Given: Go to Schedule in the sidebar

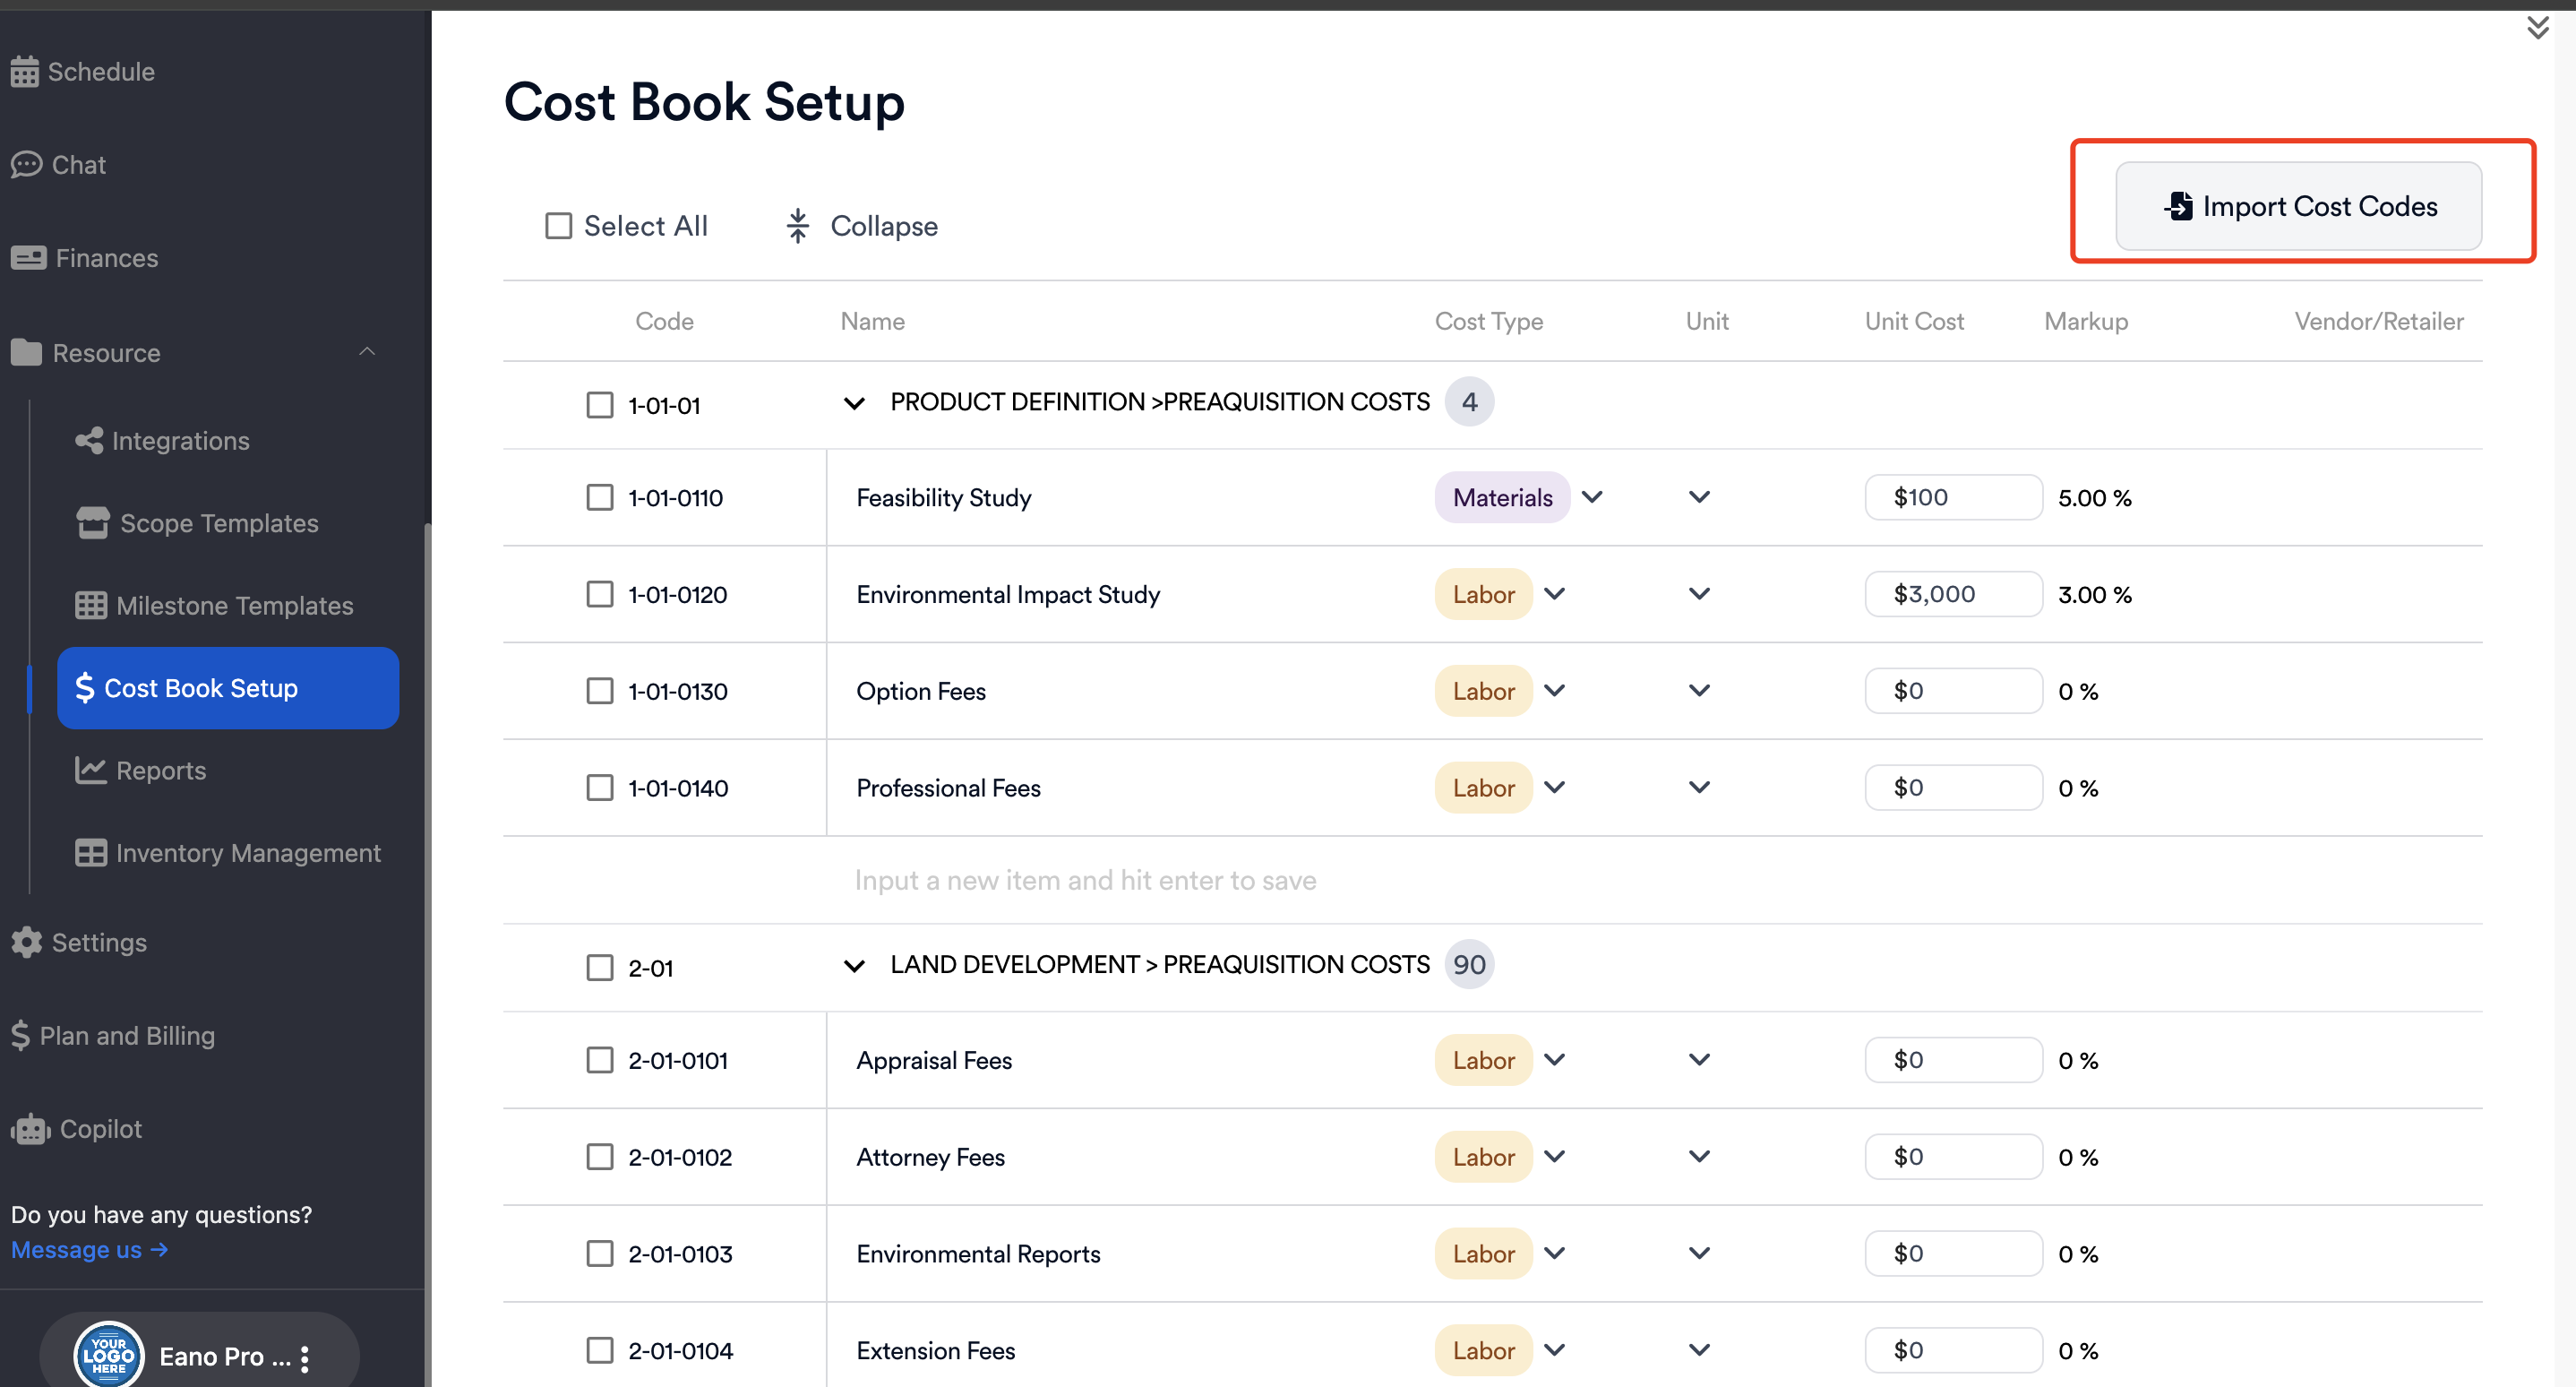Looking at the screenshot, I should click(x=83, y=72).
